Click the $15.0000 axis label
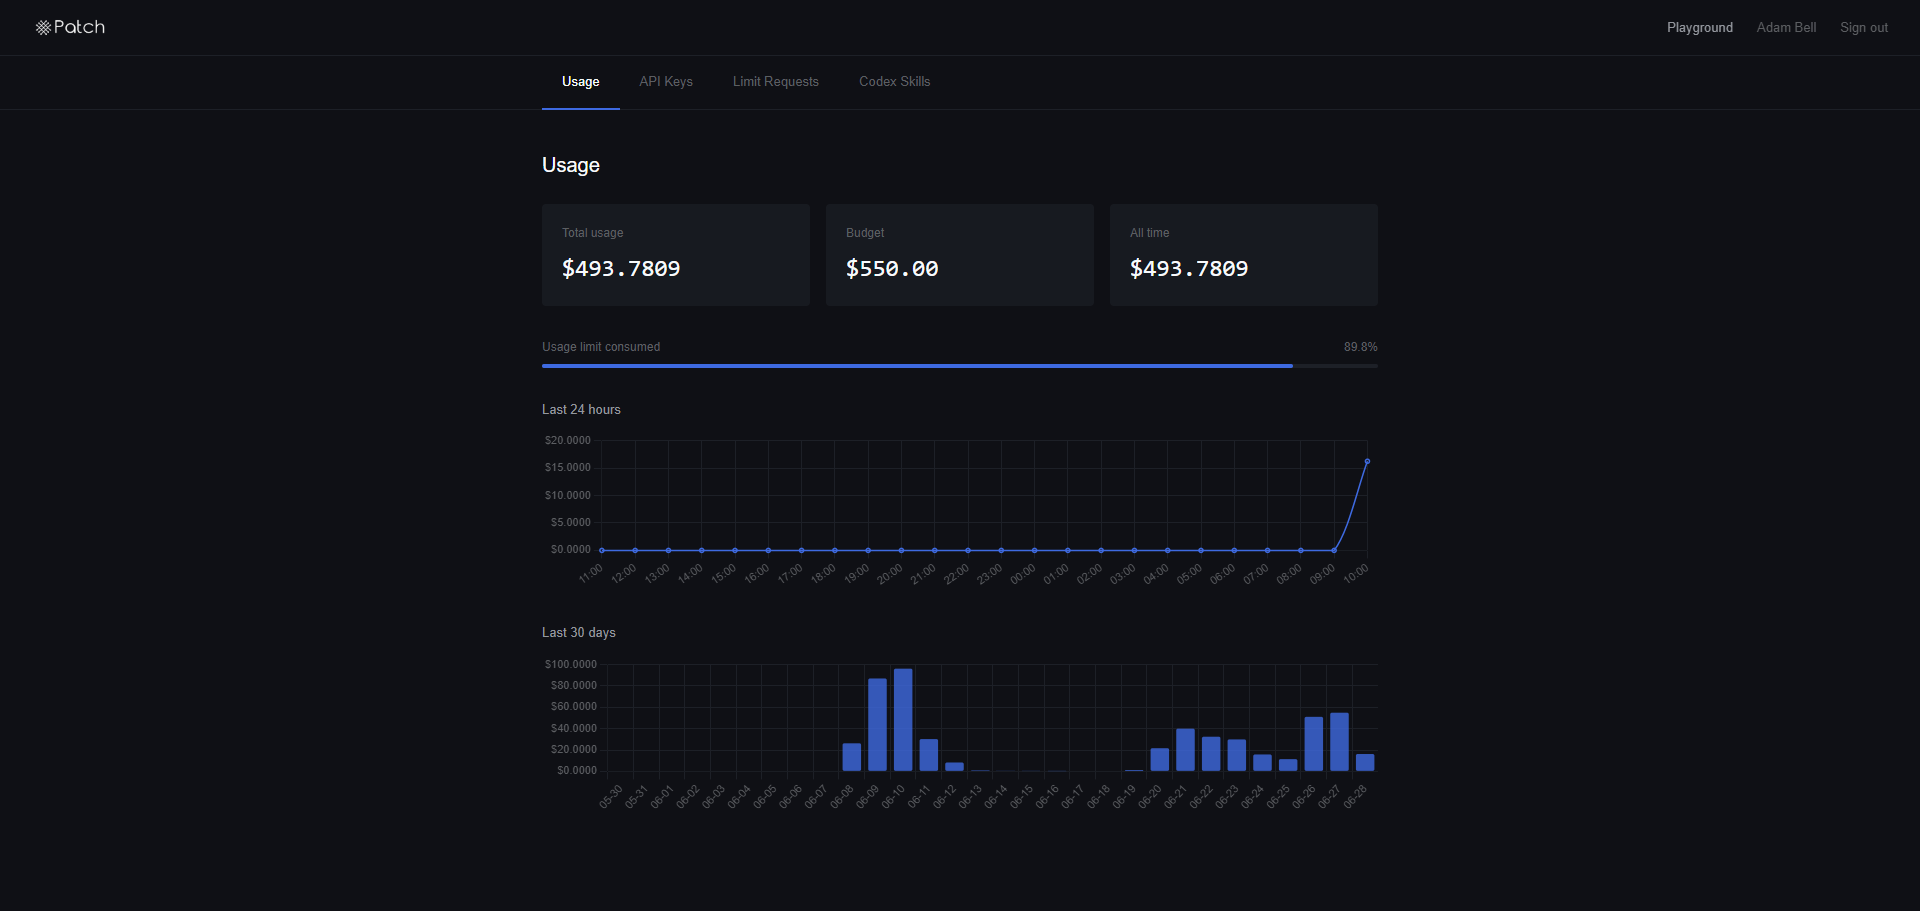 (568, 468)
